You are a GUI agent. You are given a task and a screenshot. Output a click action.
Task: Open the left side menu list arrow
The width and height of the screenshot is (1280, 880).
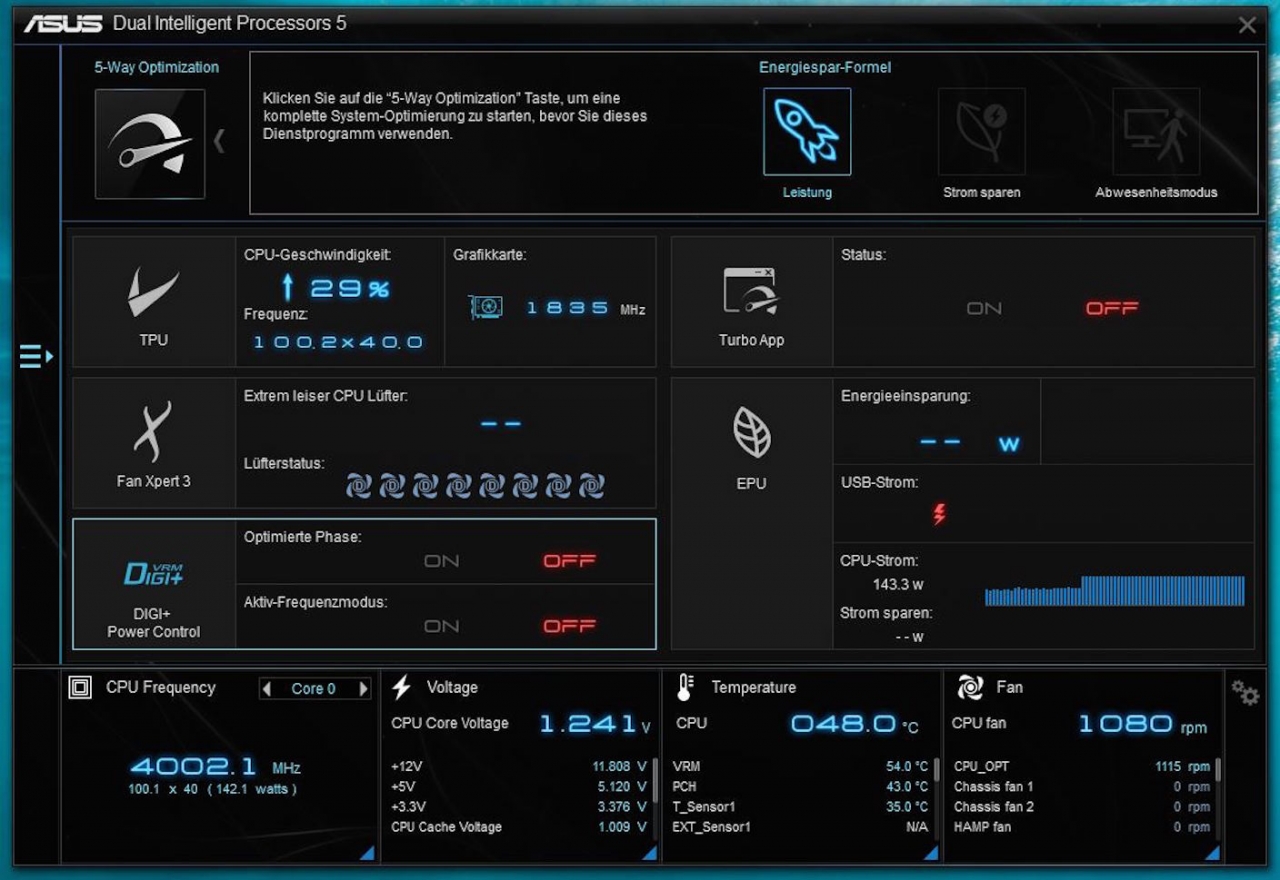point(36,356)
